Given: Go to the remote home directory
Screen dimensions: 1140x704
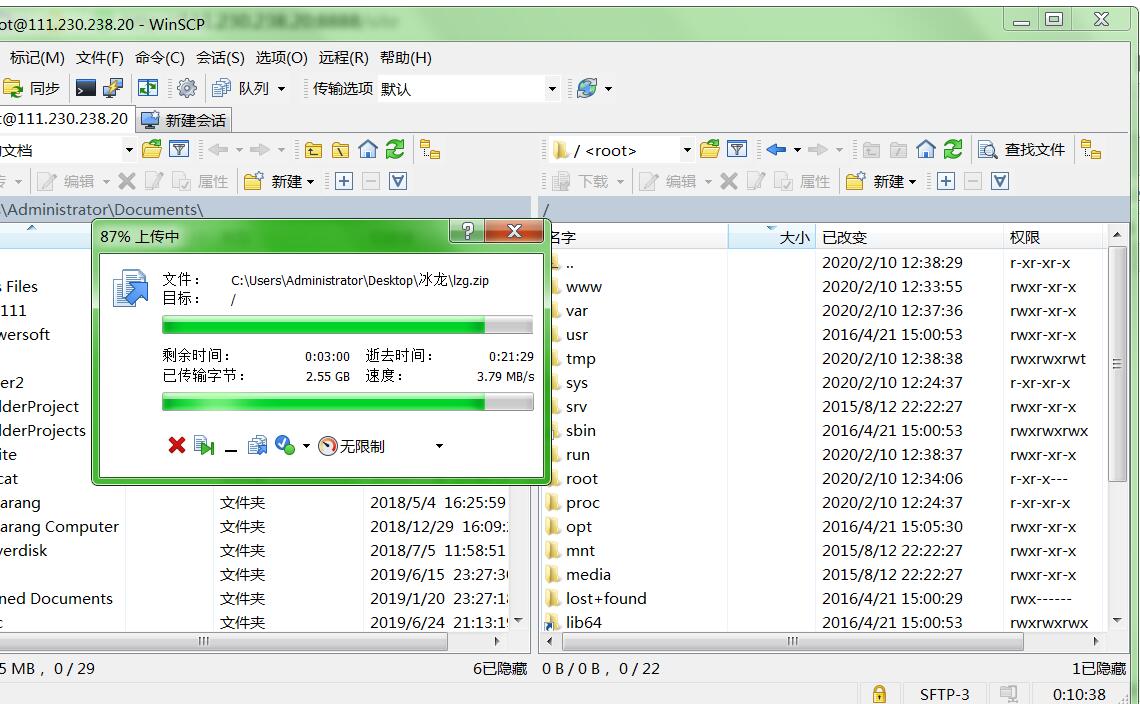Looking at the screenshot, I should click(926, 150).
